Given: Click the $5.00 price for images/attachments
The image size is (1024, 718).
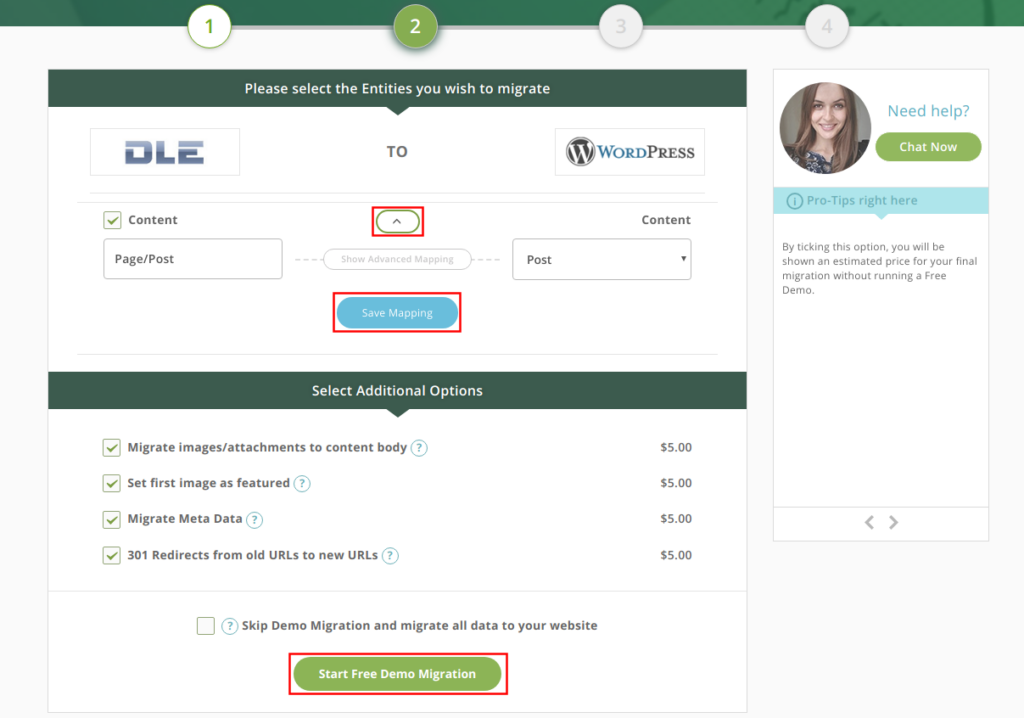Looking at the screenshot, I should click(676, 448).
